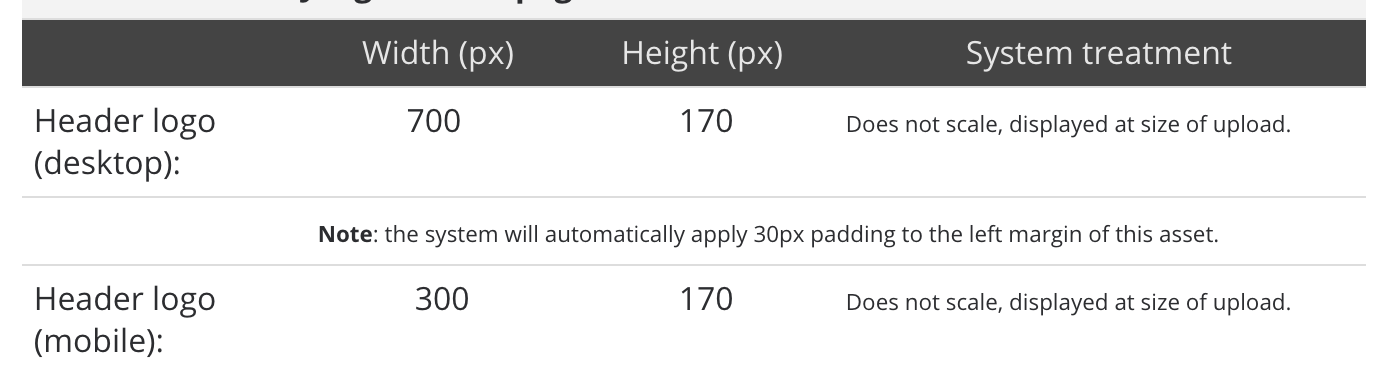Viewport: 1382px width, 382px height.
Task: Click the bold Note word
Action: (341, 235)
